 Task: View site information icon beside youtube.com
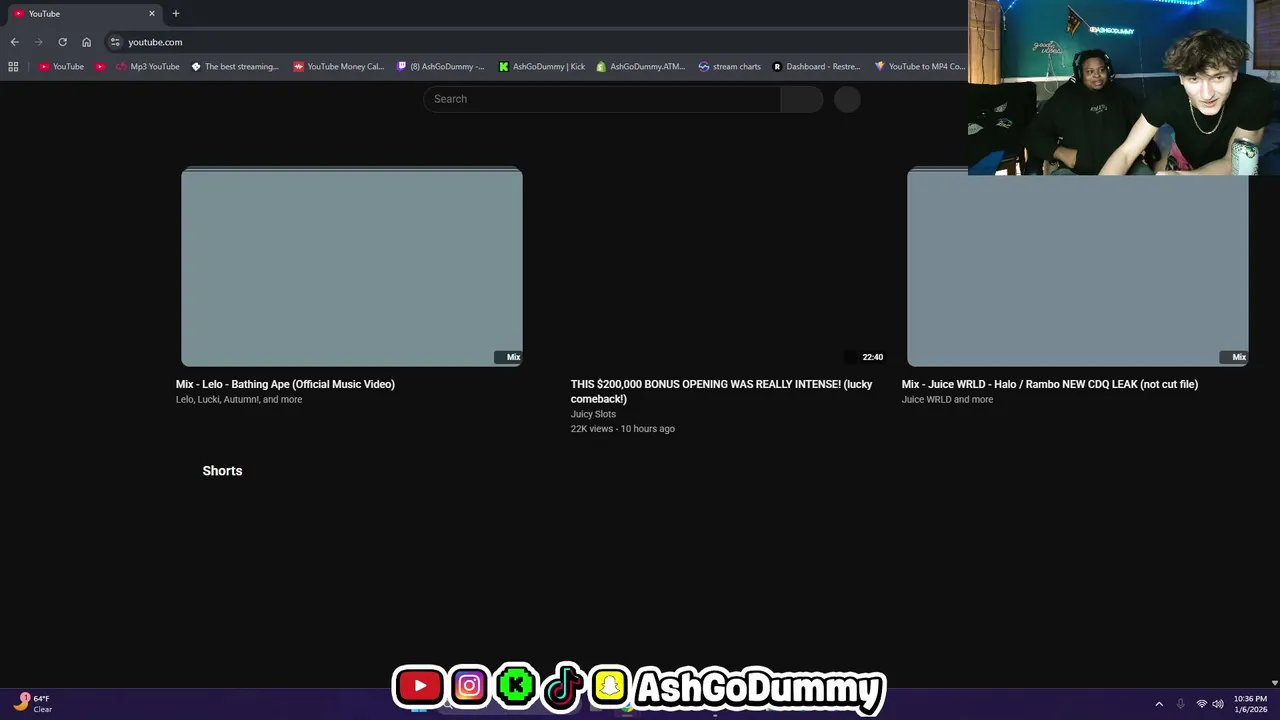pyautogui.click(x=115, y=42)
